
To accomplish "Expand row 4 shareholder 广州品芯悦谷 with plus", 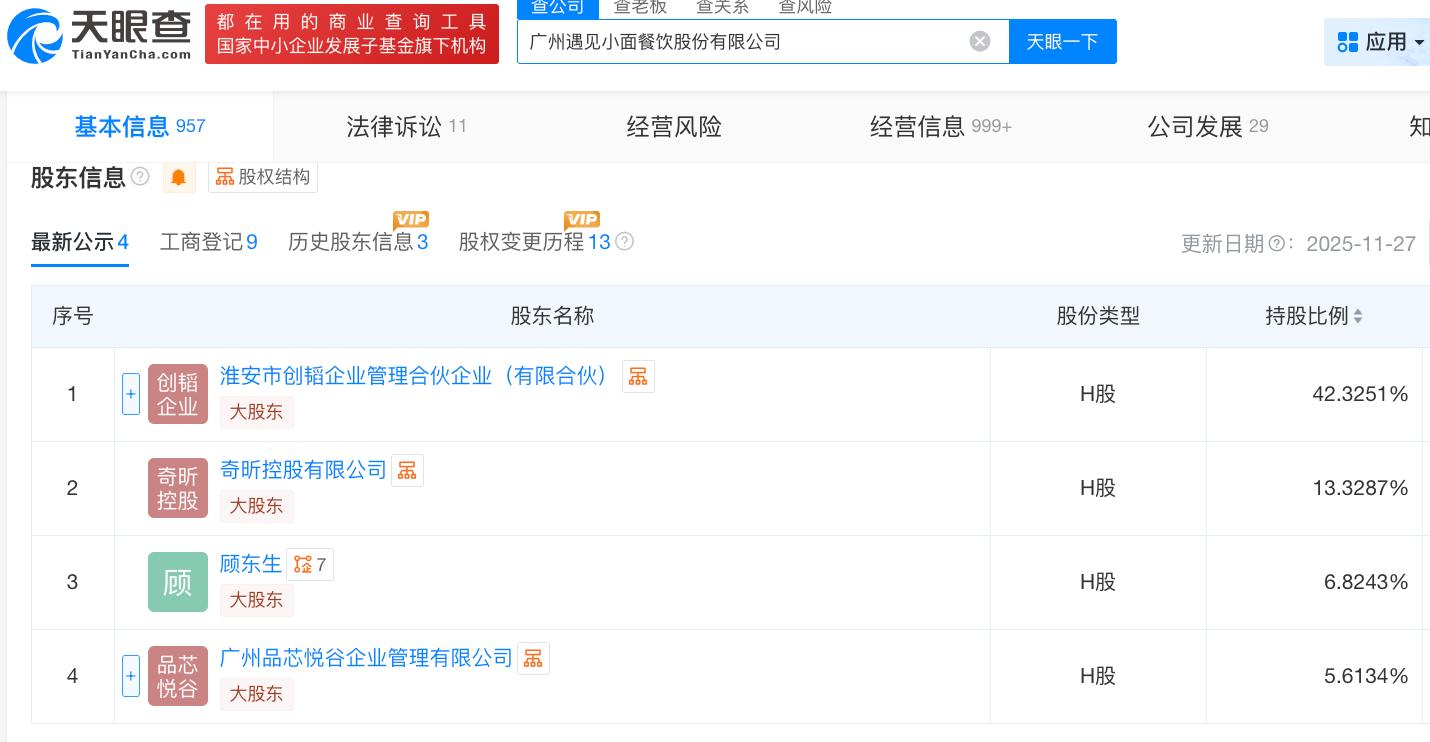I will point(131,676).
